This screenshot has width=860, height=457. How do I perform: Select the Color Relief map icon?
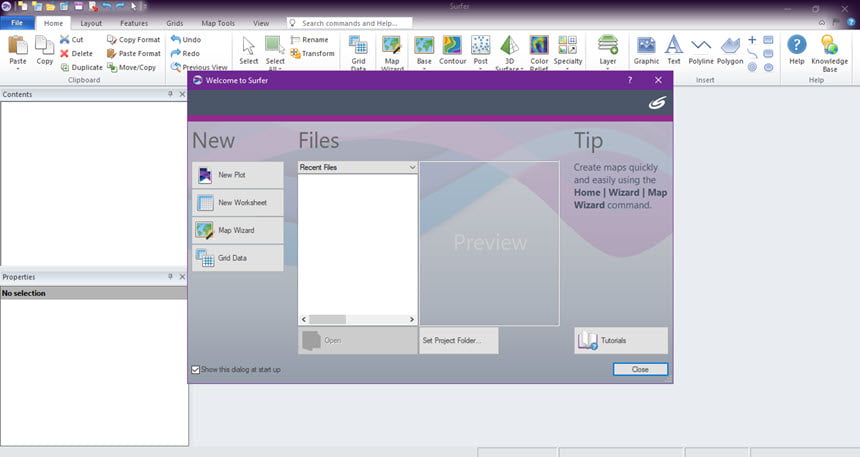(x=539, y=46)
